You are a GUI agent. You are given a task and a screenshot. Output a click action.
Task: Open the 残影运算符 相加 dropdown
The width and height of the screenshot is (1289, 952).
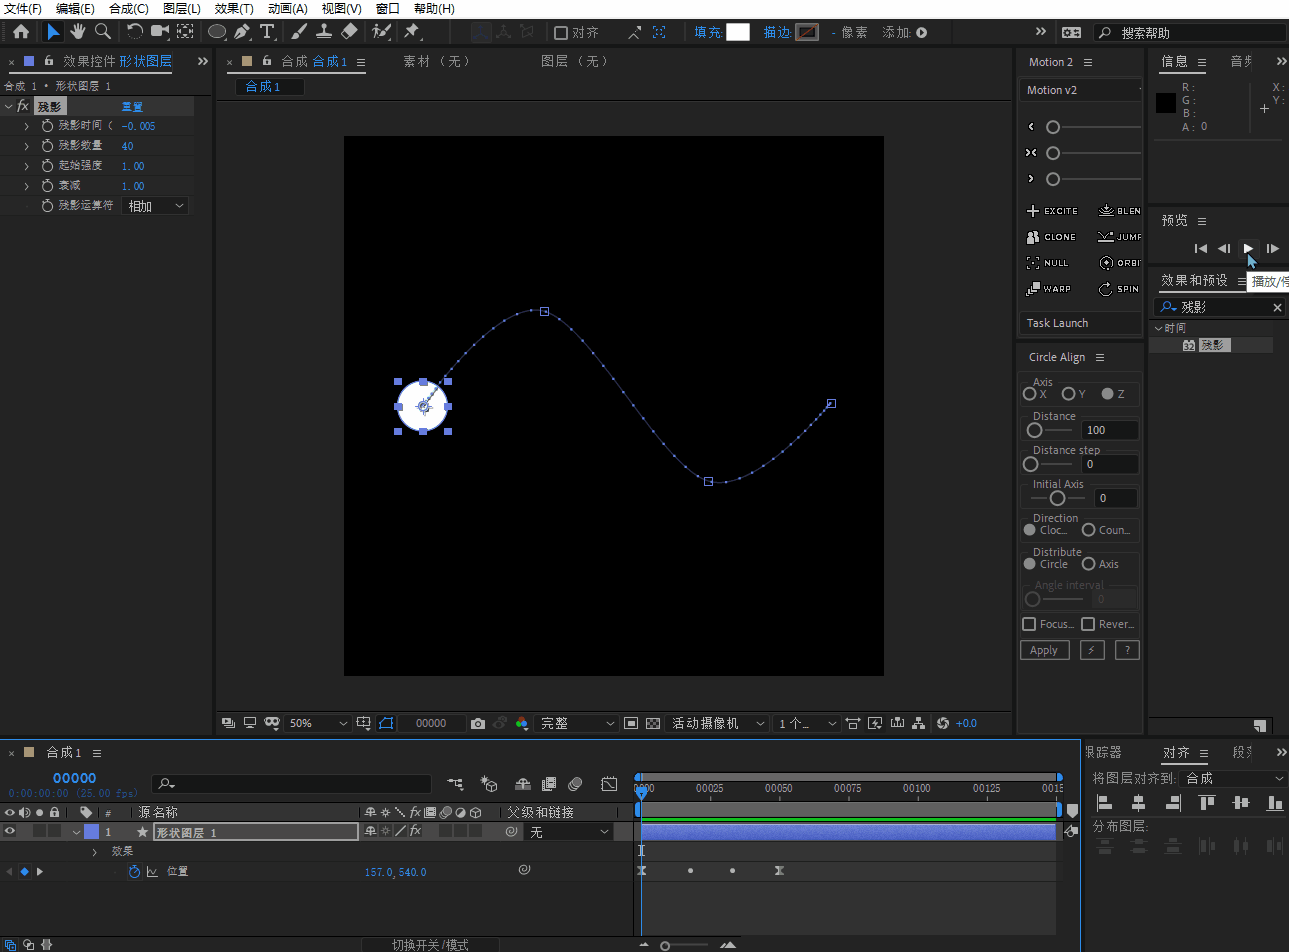(x=155, y=206)
